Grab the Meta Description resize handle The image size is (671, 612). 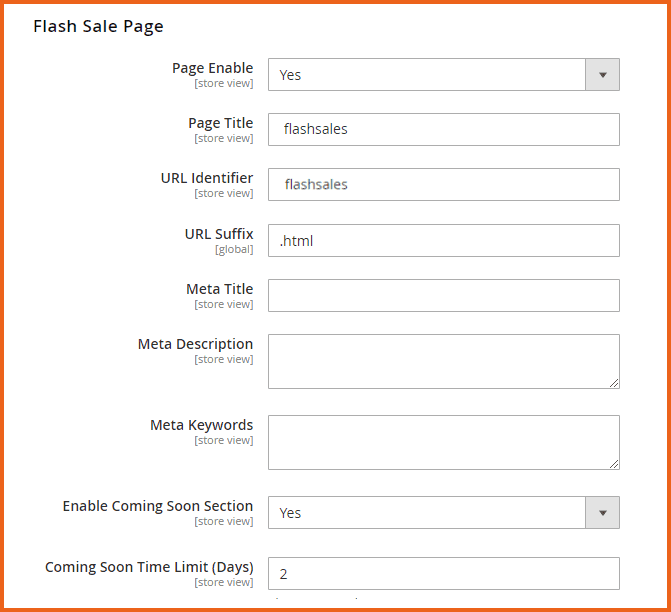(x=614, y=383)
